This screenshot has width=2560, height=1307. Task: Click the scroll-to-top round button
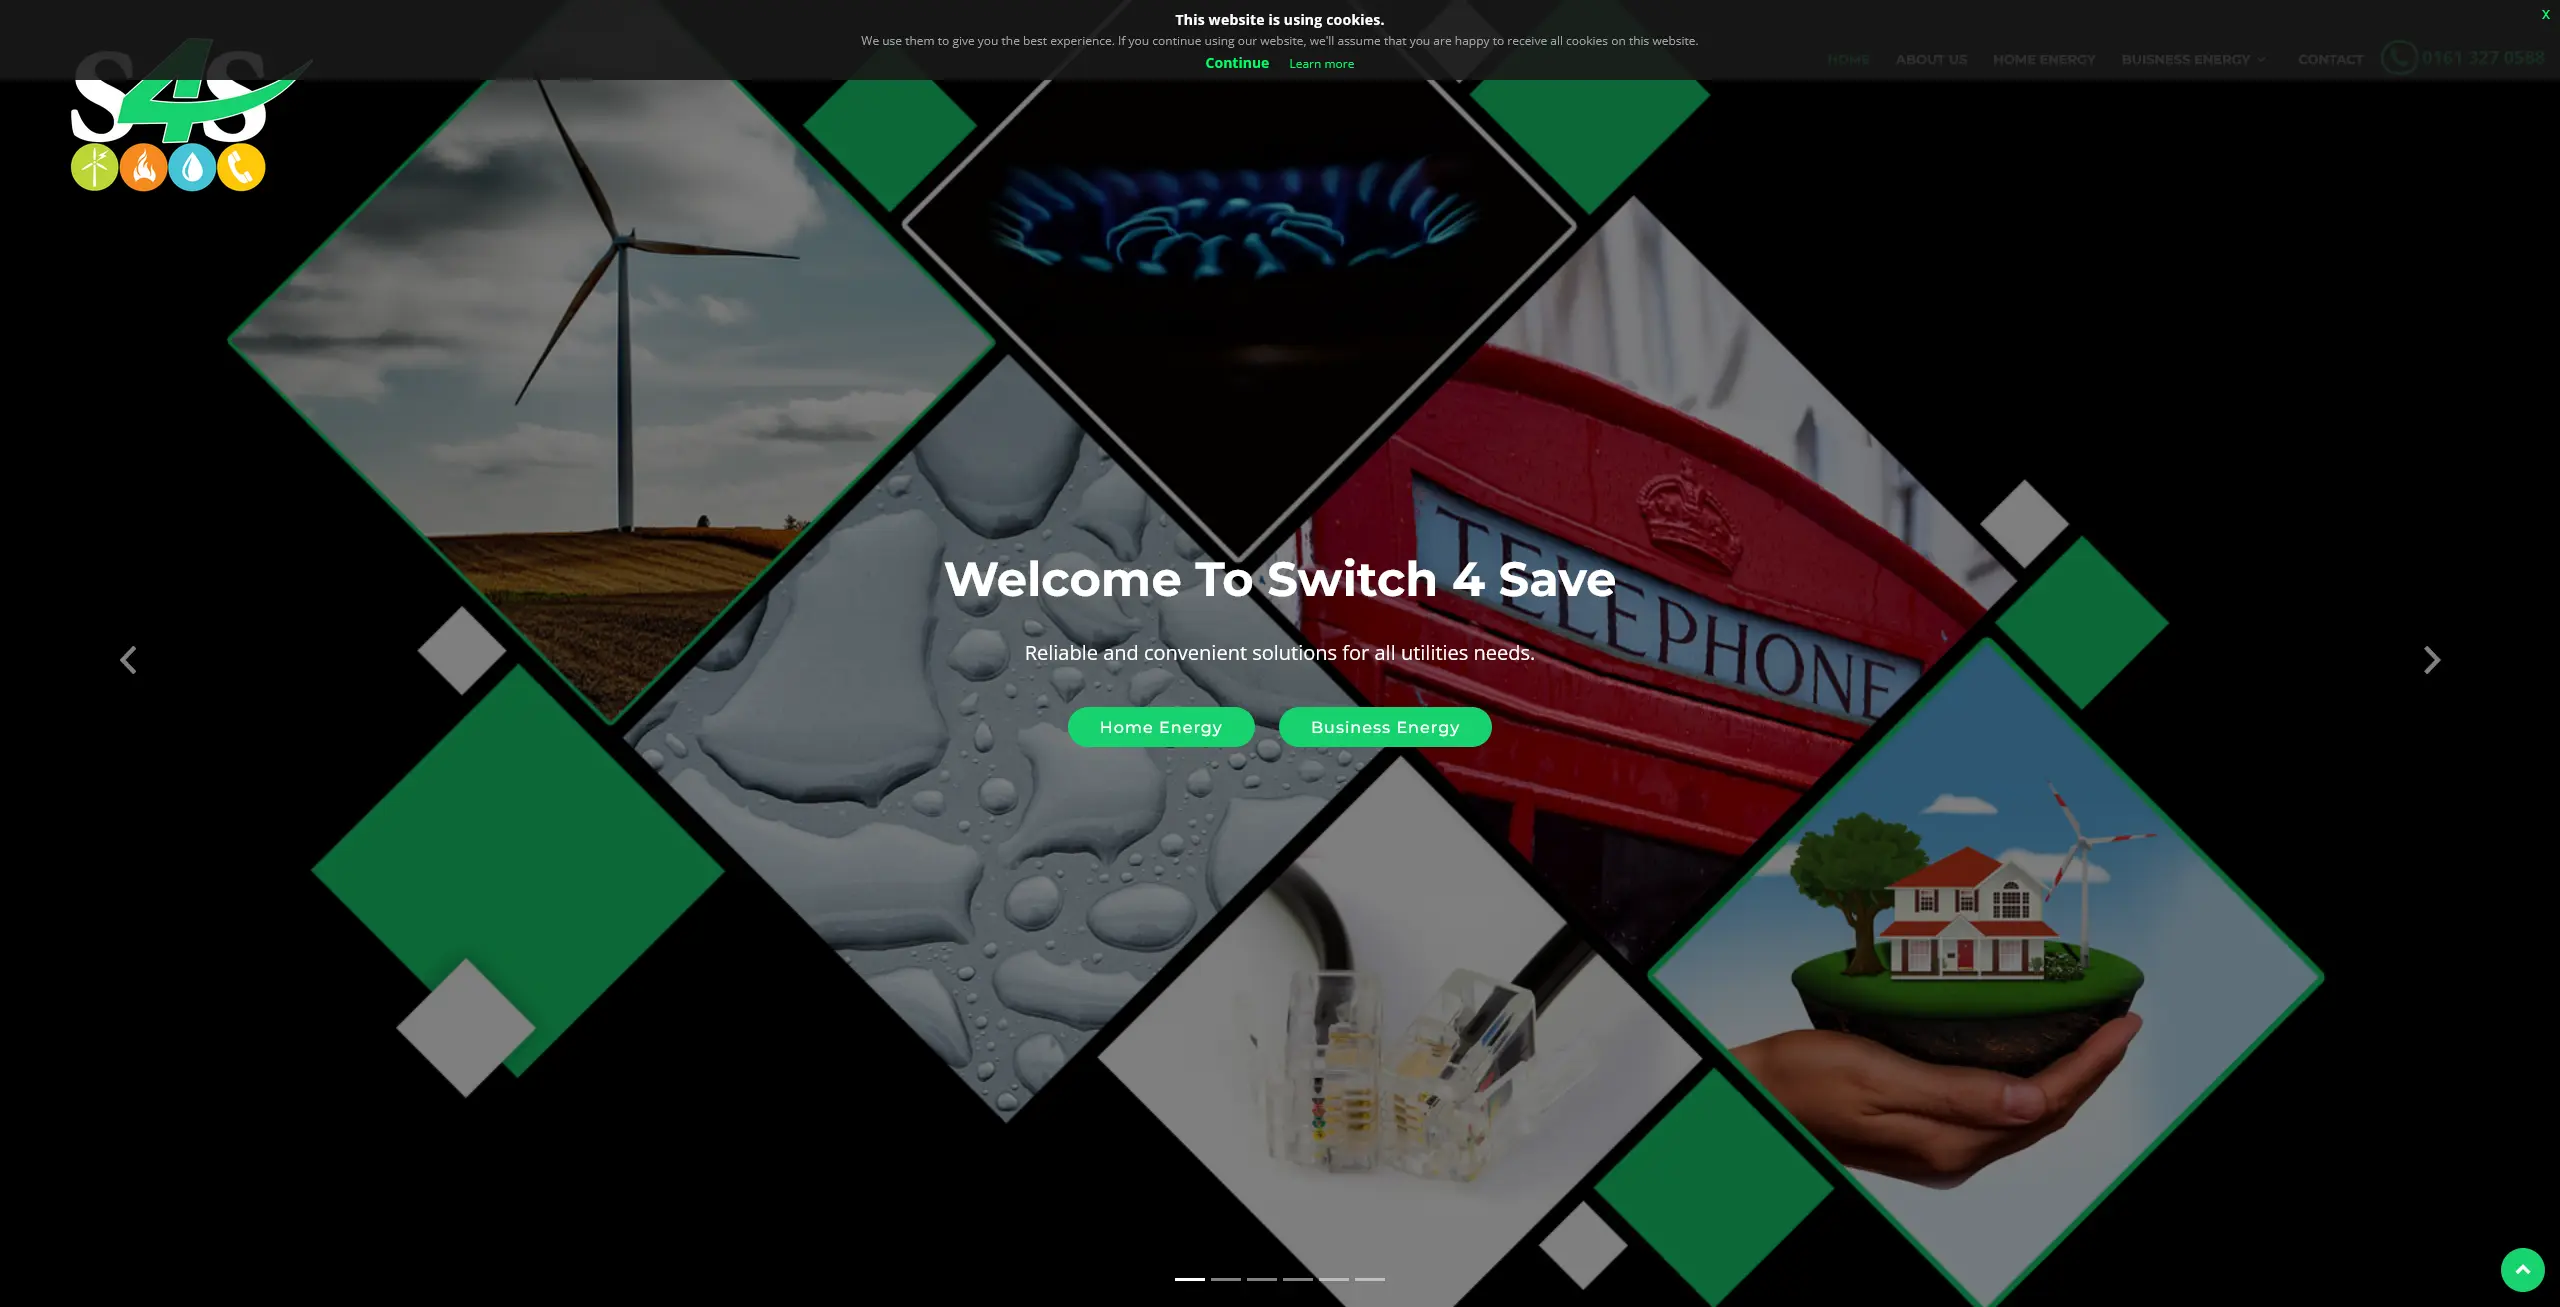coord(2522,1270)
